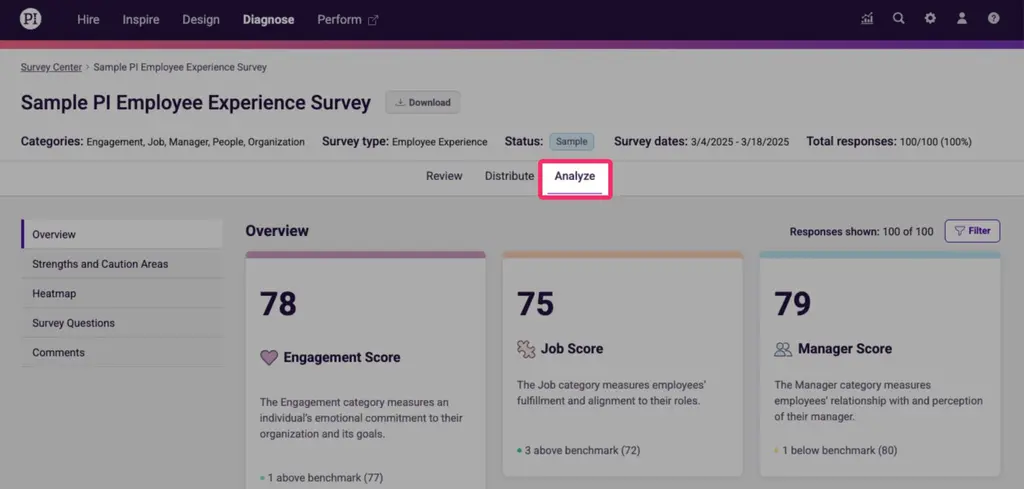Go to the Hire menu
The height and width of the screenshot is (489, 1024).
coord(88,20)
